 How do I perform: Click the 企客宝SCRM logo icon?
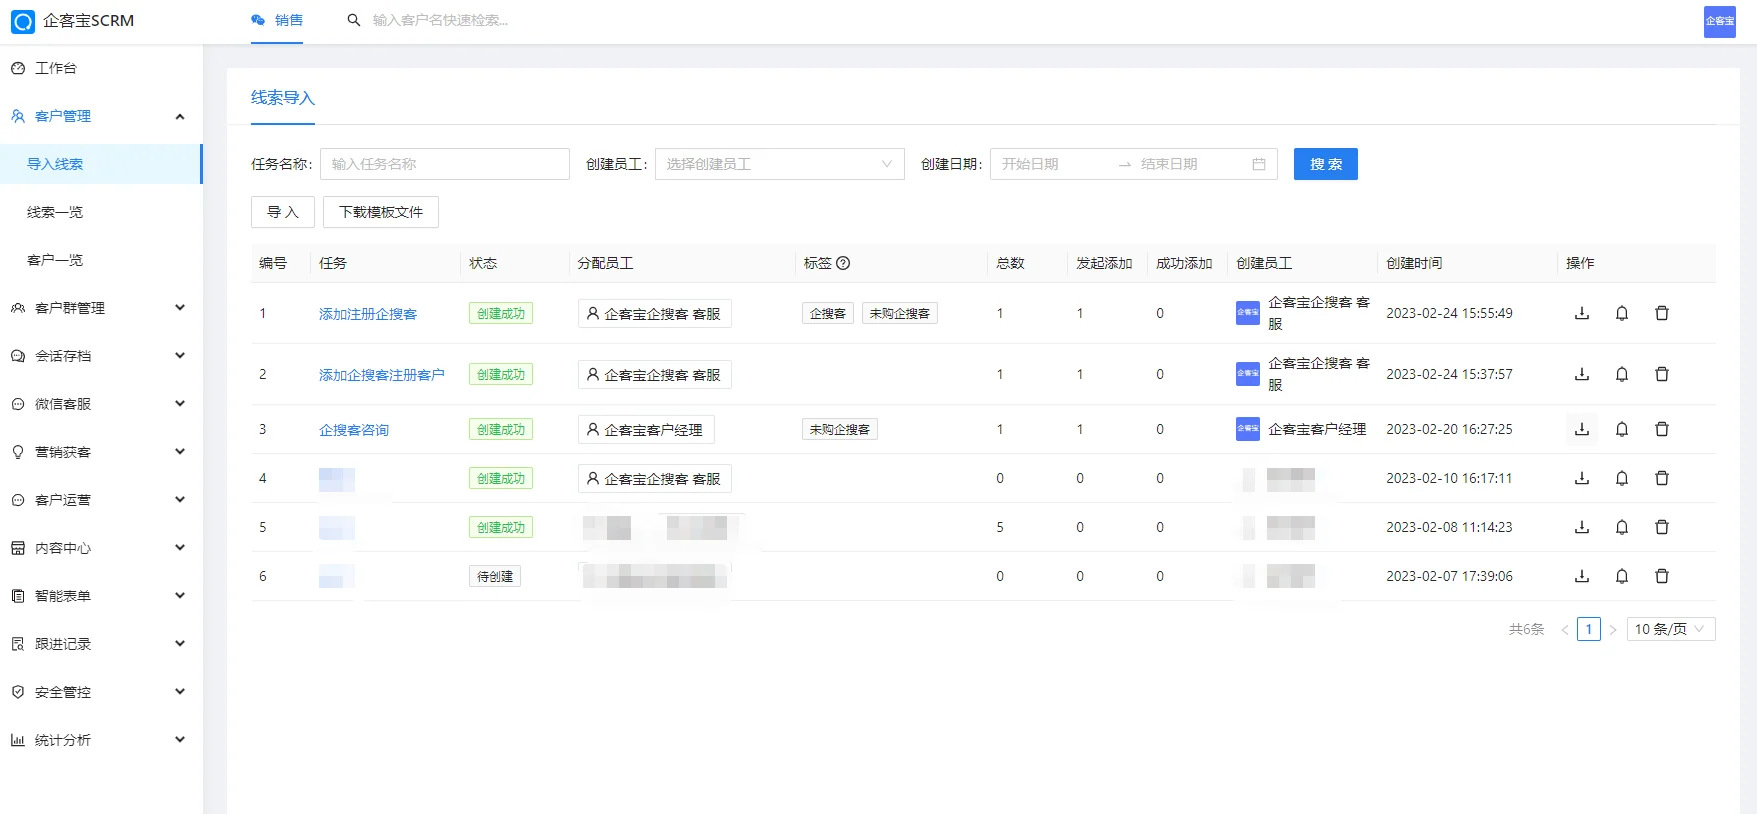pos(22,21)
